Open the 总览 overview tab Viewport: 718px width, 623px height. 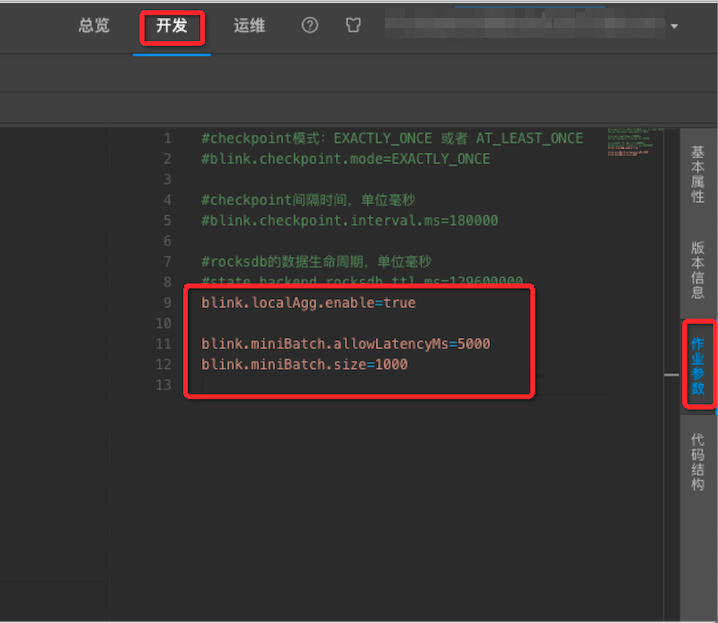[x=94, y=25]
